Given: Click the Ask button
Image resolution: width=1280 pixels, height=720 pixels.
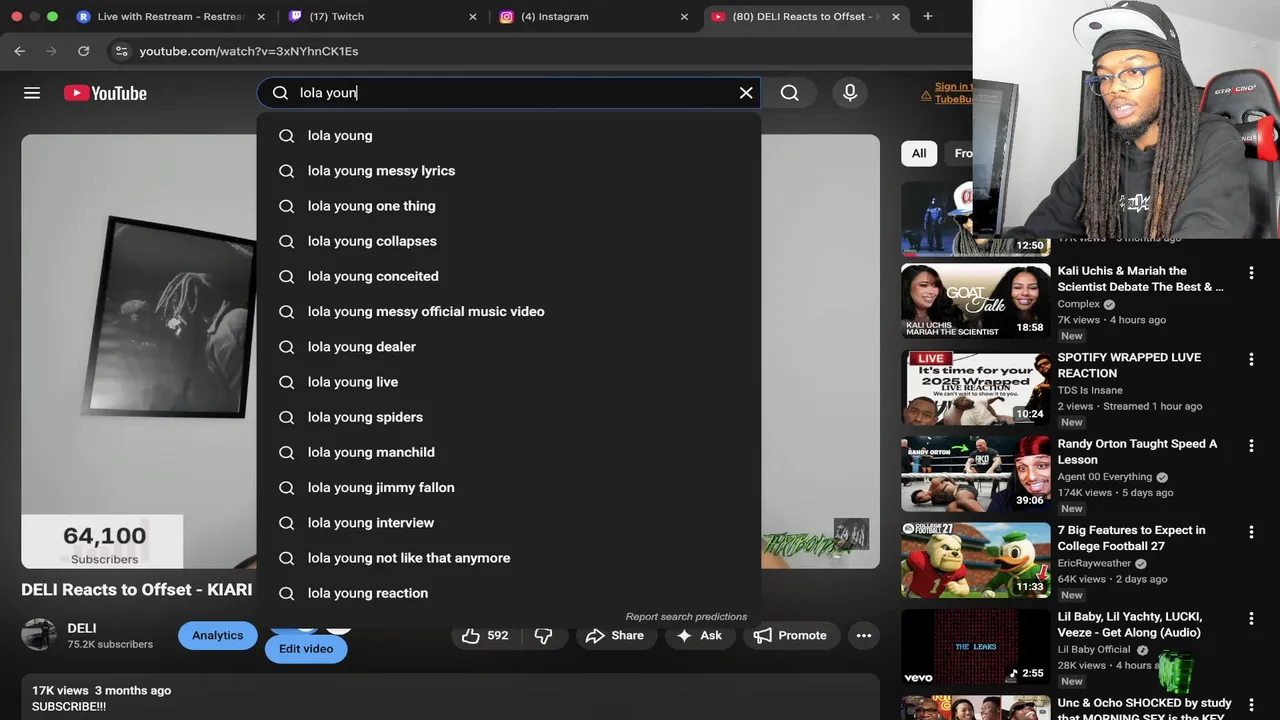Looking at the screenshot, I should point(699,635).
